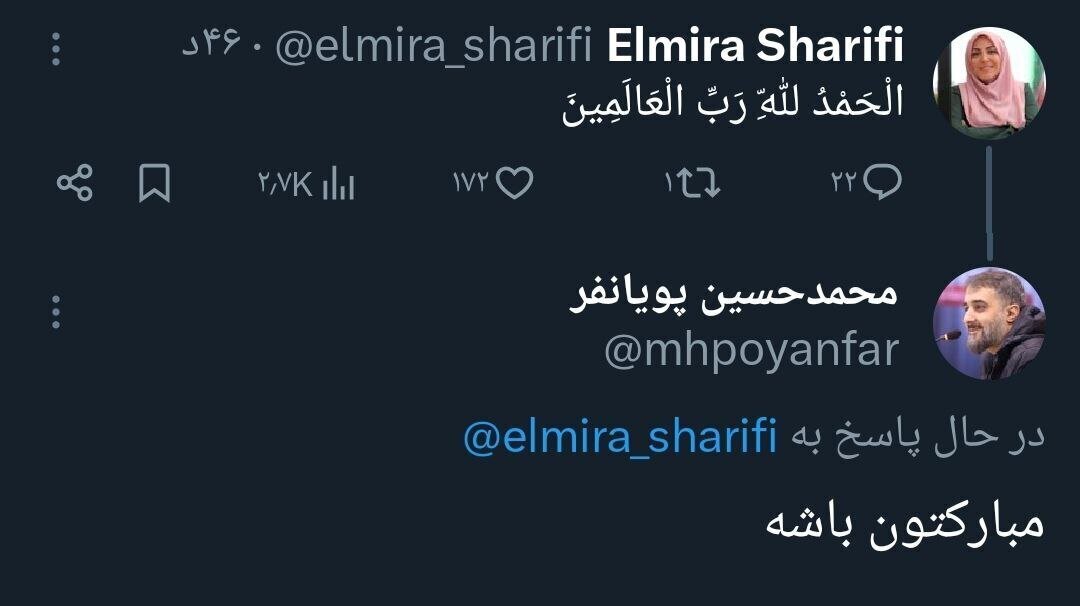View Mohammad Hossein Pouyanfar's profile avatar
This screenshot has height=606, width=1080.
tap(992, 320)
